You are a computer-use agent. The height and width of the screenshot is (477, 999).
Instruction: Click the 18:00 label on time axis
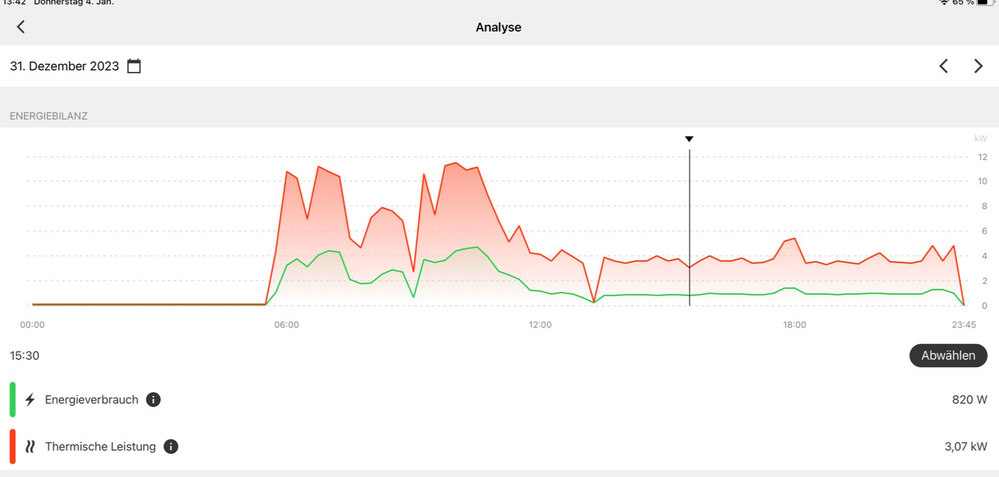tap(794, 325)
